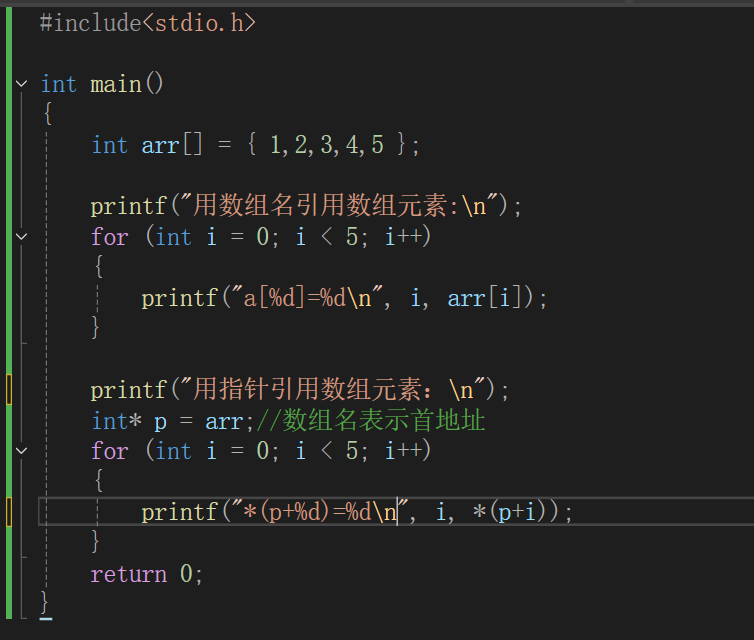
Task: Click the 'arr[i]' argument in first loop printf
Action: [485, 298]
